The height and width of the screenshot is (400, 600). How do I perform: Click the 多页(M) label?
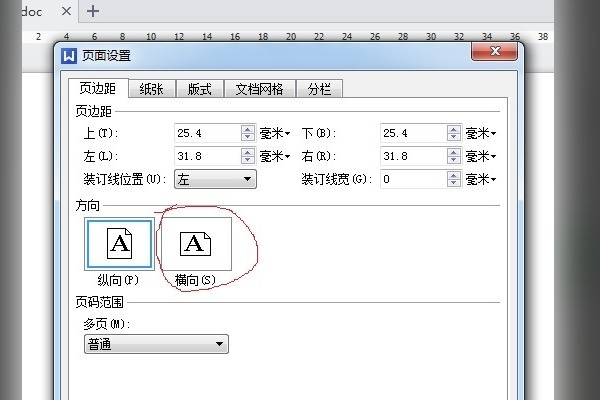107,325
